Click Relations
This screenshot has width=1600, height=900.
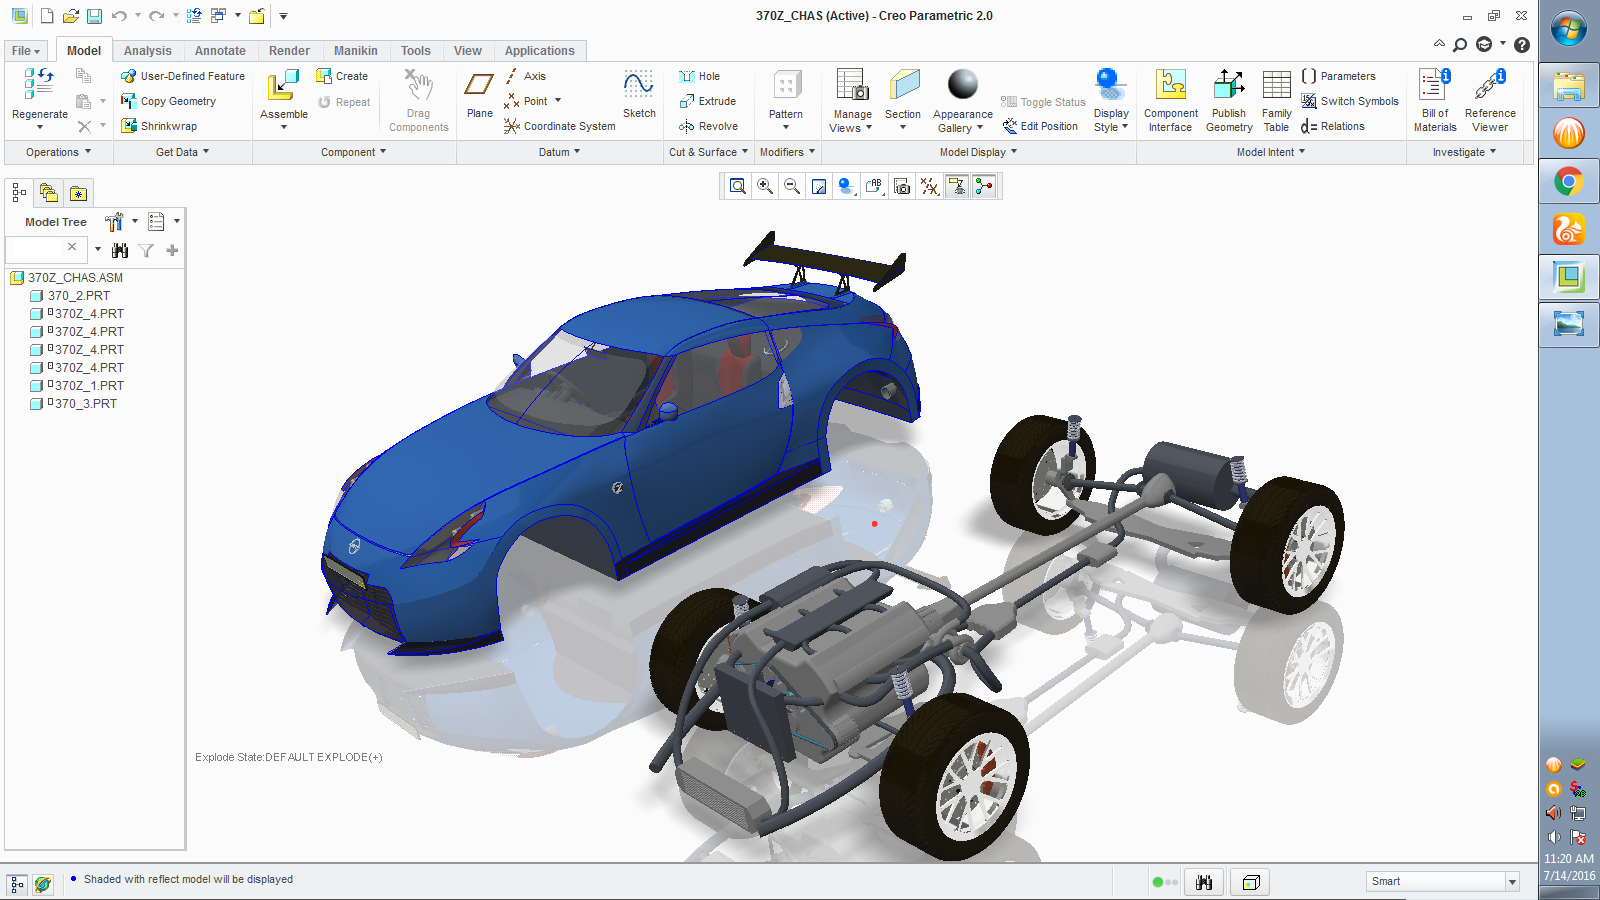(x=1333, y=126)
